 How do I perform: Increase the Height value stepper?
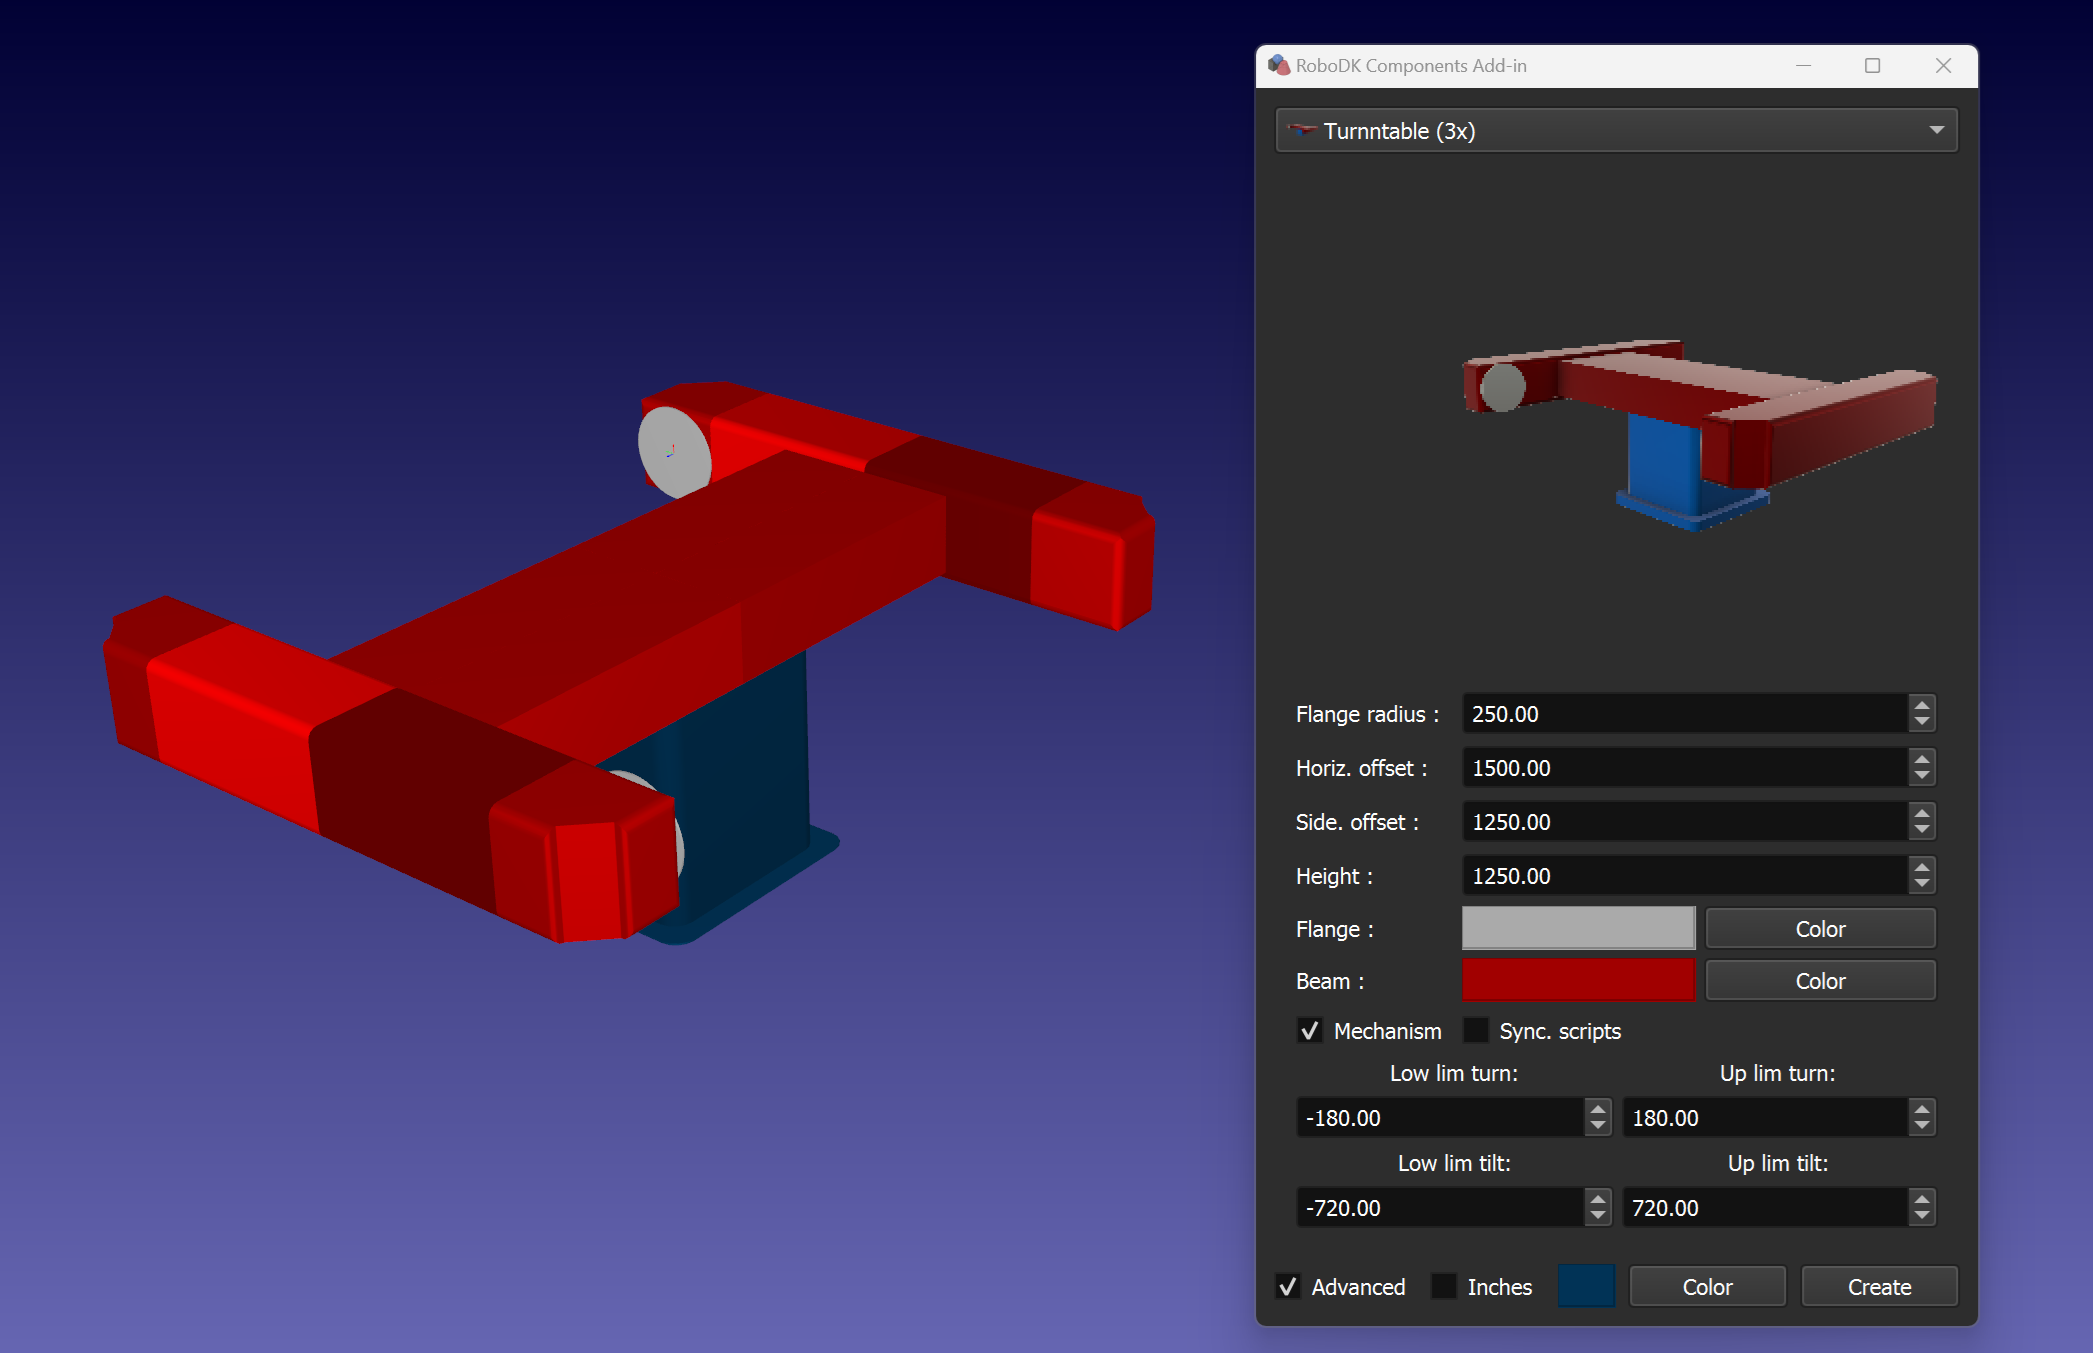click(1921, 868)
